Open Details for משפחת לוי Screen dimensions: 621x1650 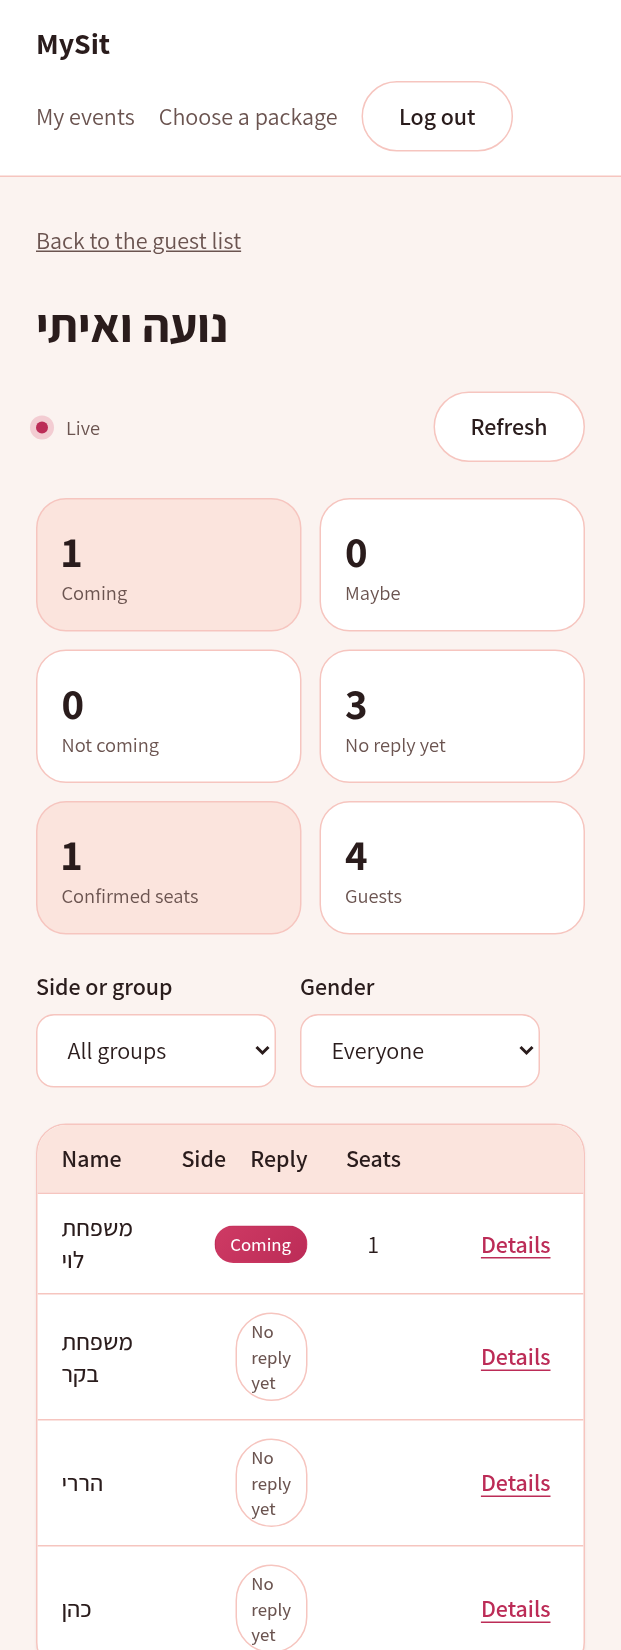click(x=516, y=1245)
